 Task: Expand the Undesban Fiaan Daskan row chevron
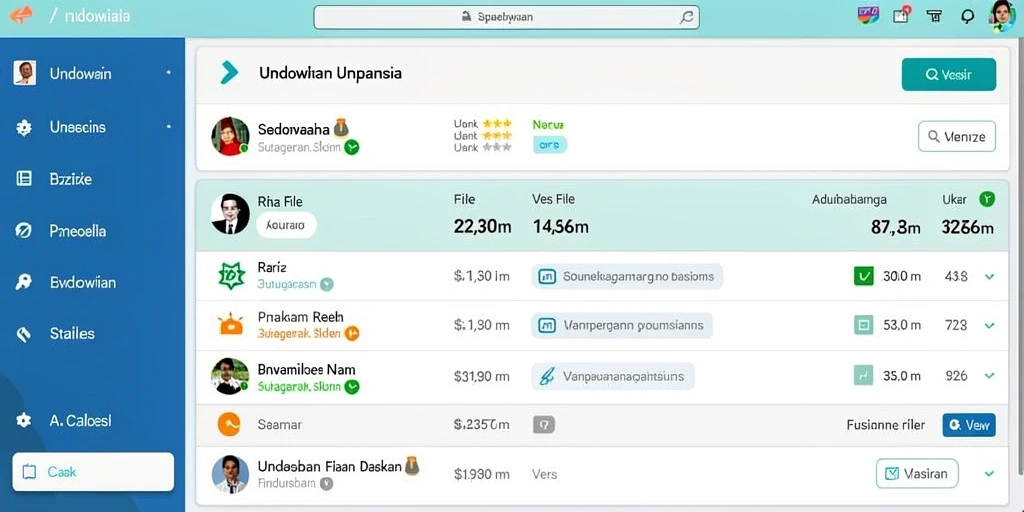point(989,473)
